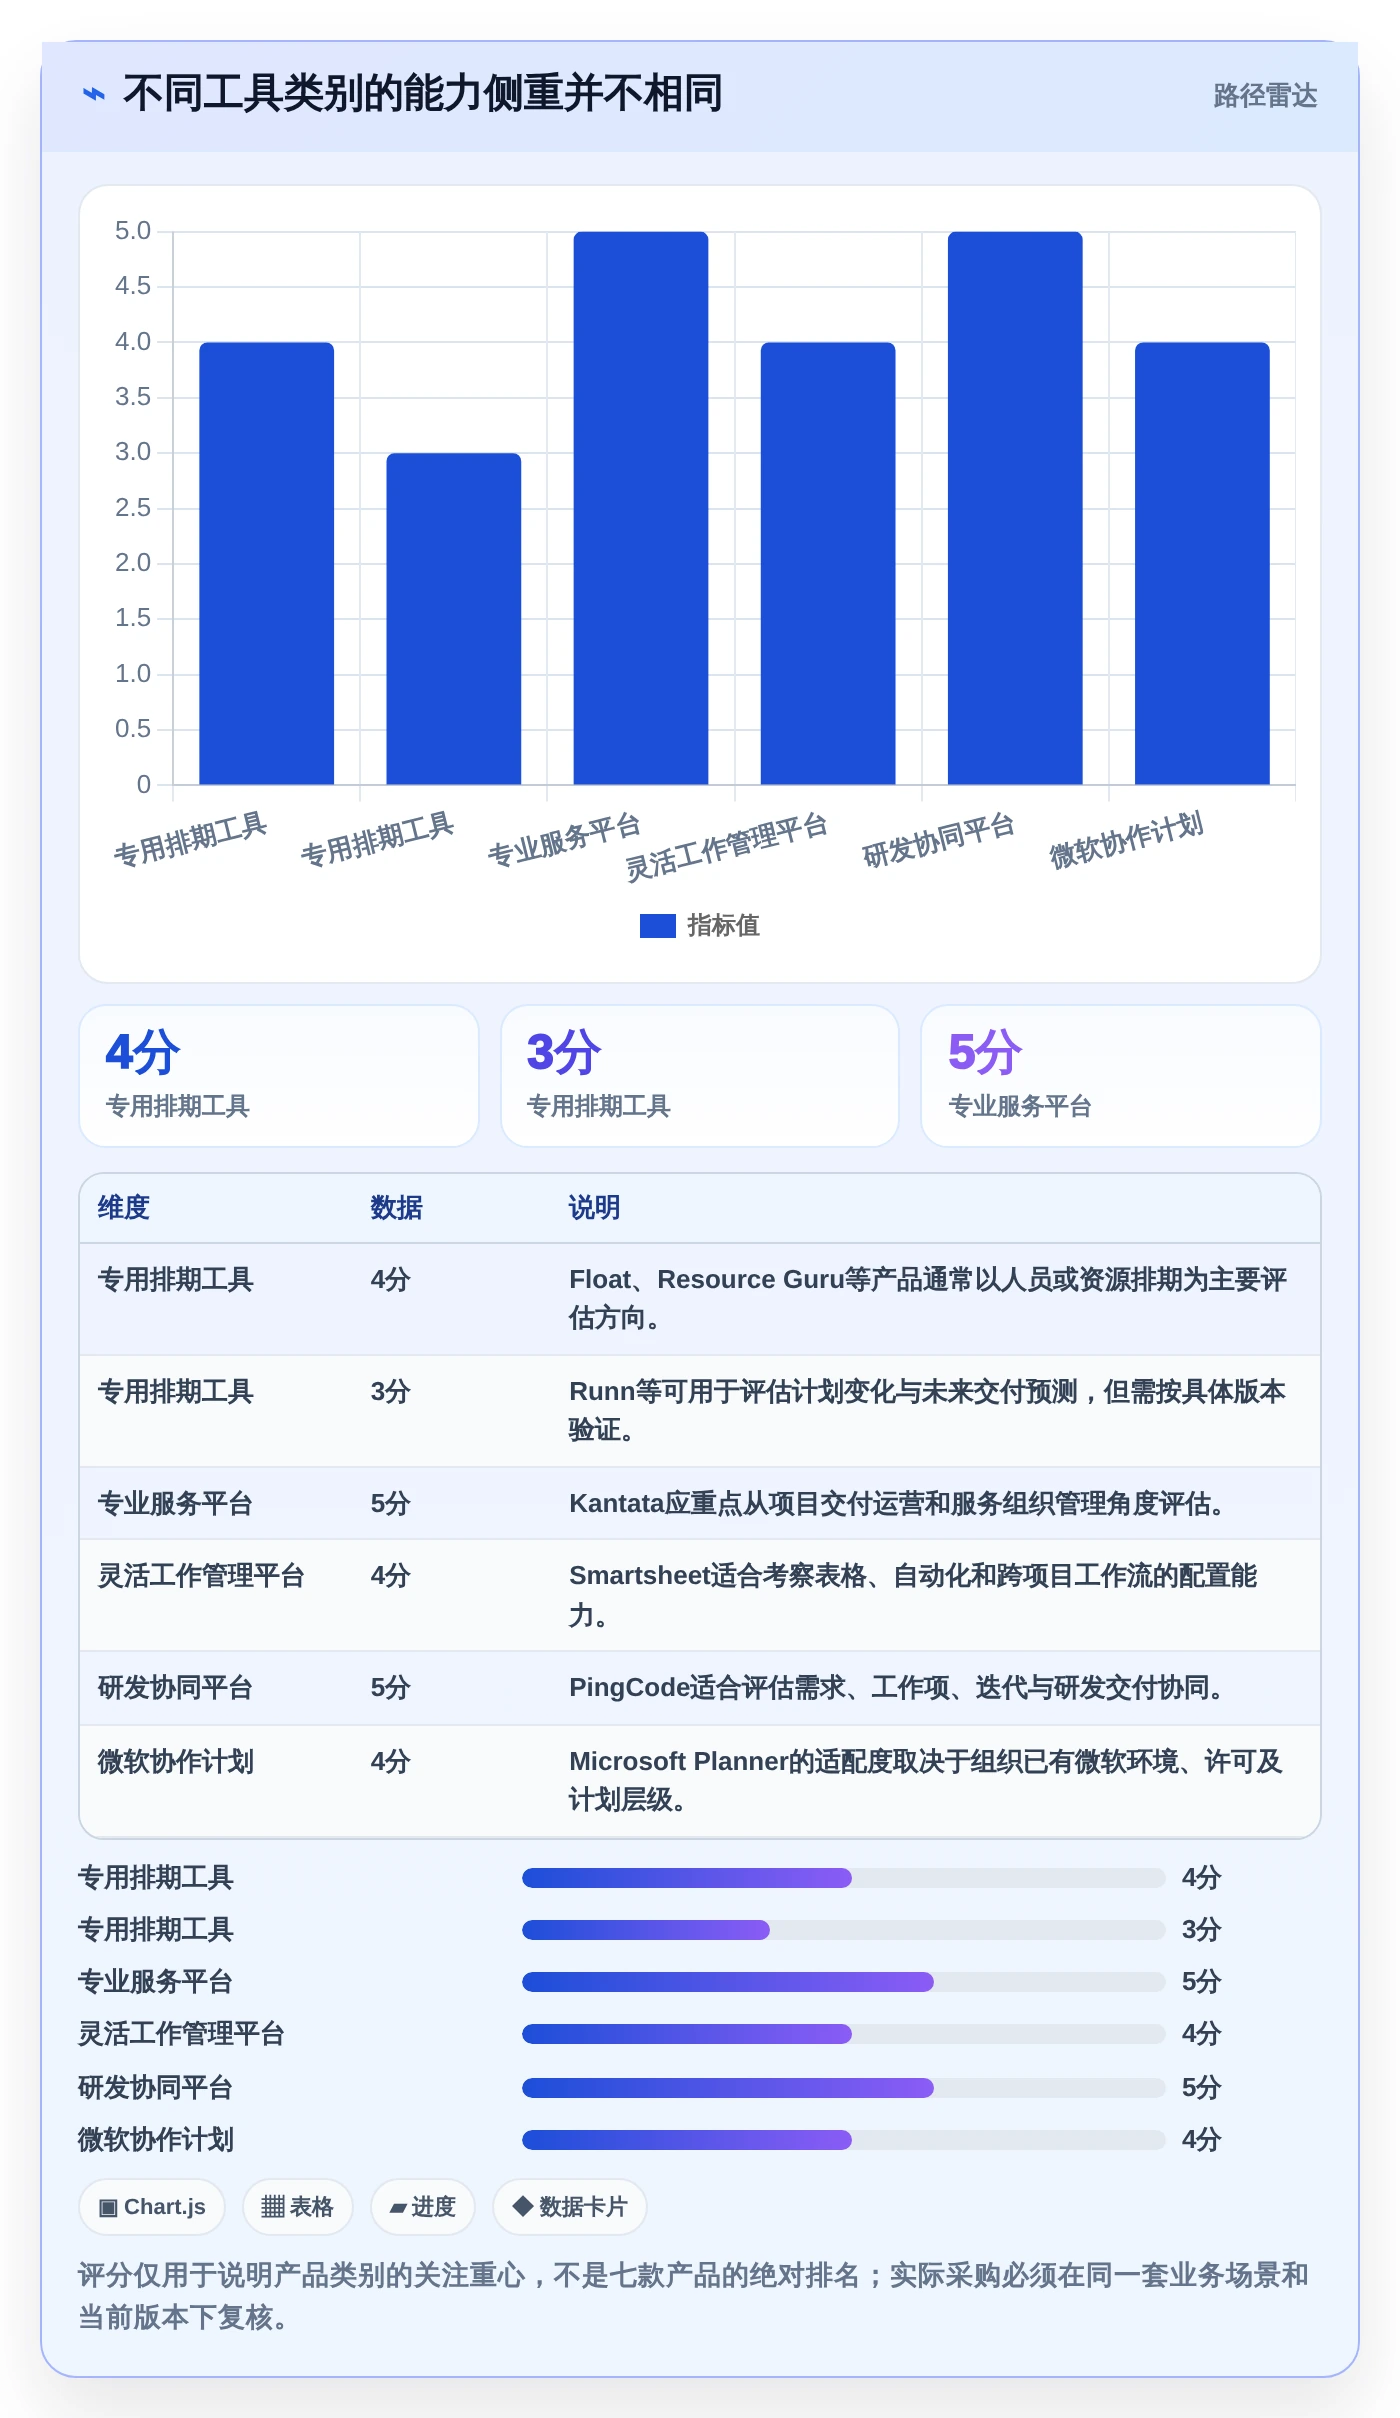Click the blue lightning icon beside the title
Image resolution: width=1400 pixels, height=2418 pixels.
[94, 94]
